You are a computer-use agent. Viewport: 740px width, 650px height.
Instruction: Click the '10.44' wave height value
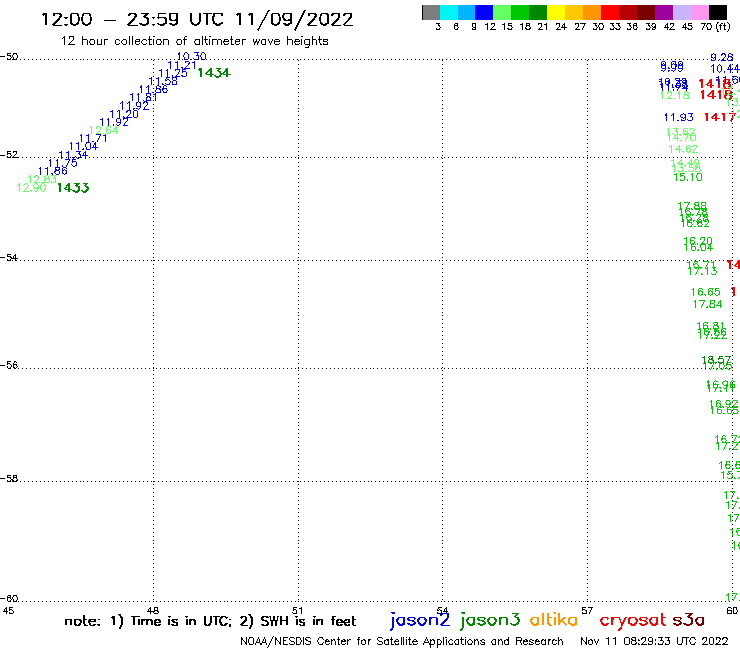click(x=725, y=69)
